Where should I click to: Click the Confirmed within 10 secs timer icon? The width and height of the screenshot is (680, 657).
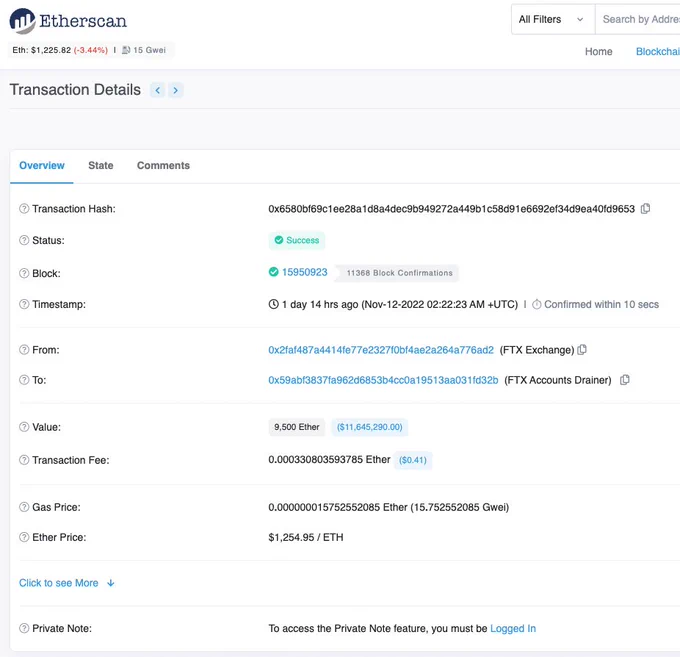click(536, 304)
